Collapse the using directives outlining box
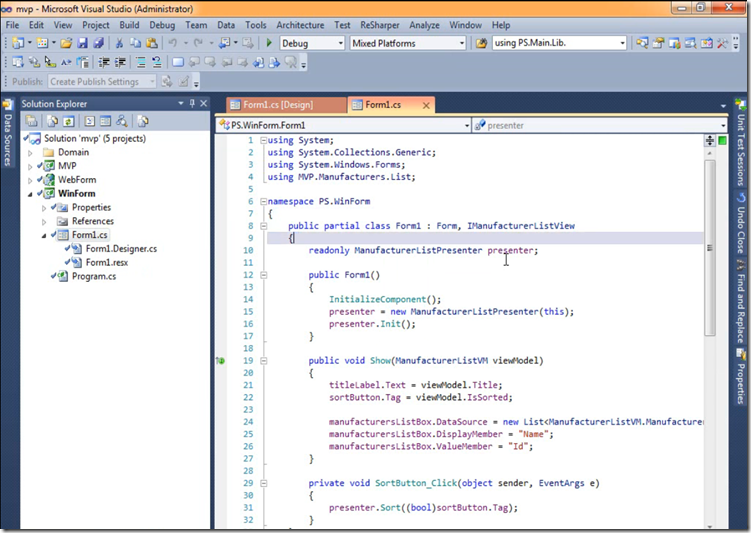 click(x=263, y=140)
